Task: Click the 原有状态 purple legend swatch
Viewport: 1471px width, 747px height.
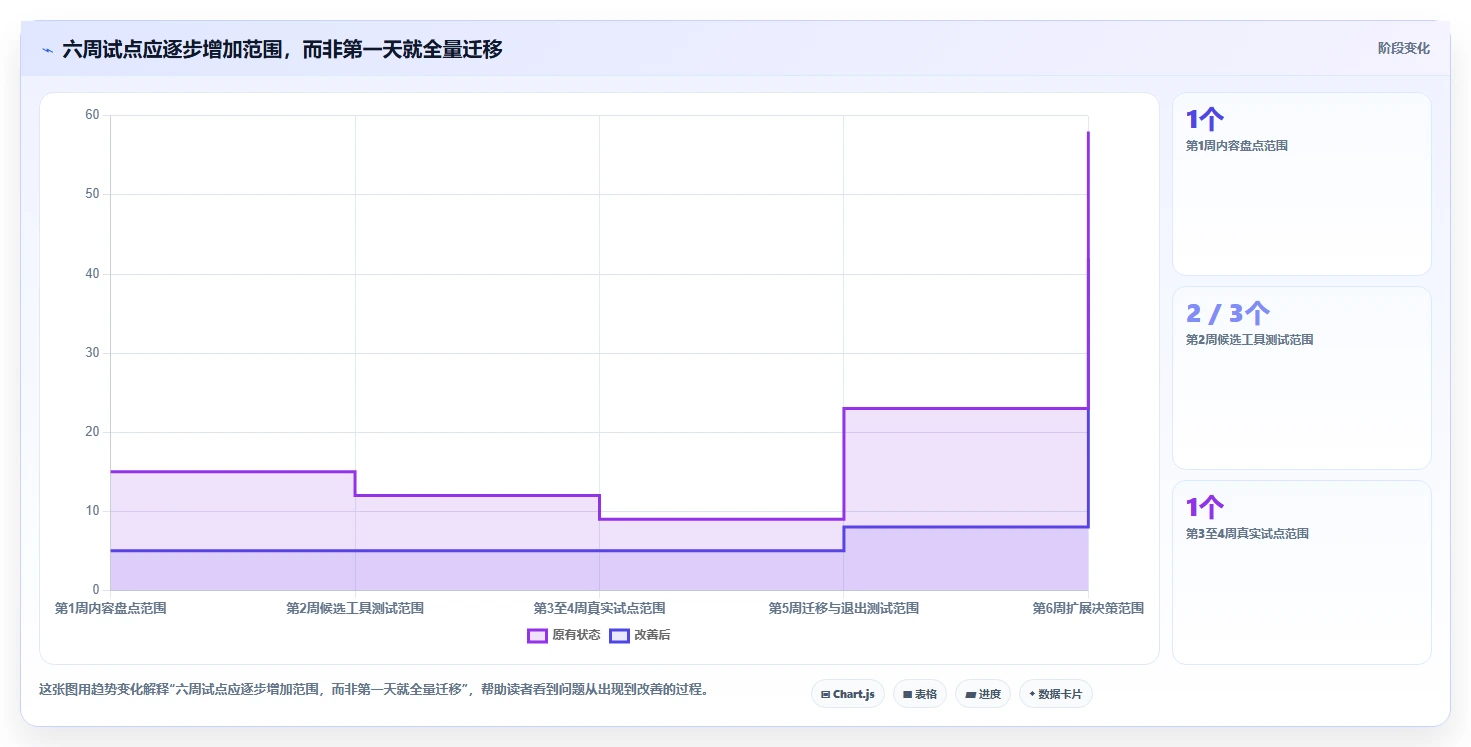Action: [x=537, y=635]
